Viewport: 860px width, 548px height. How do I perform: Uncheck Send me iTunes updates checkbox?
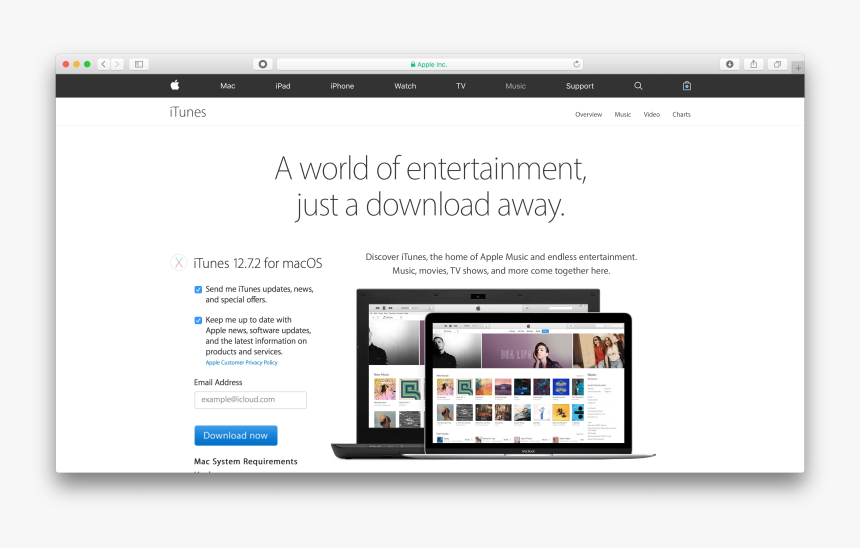(198, 290)
